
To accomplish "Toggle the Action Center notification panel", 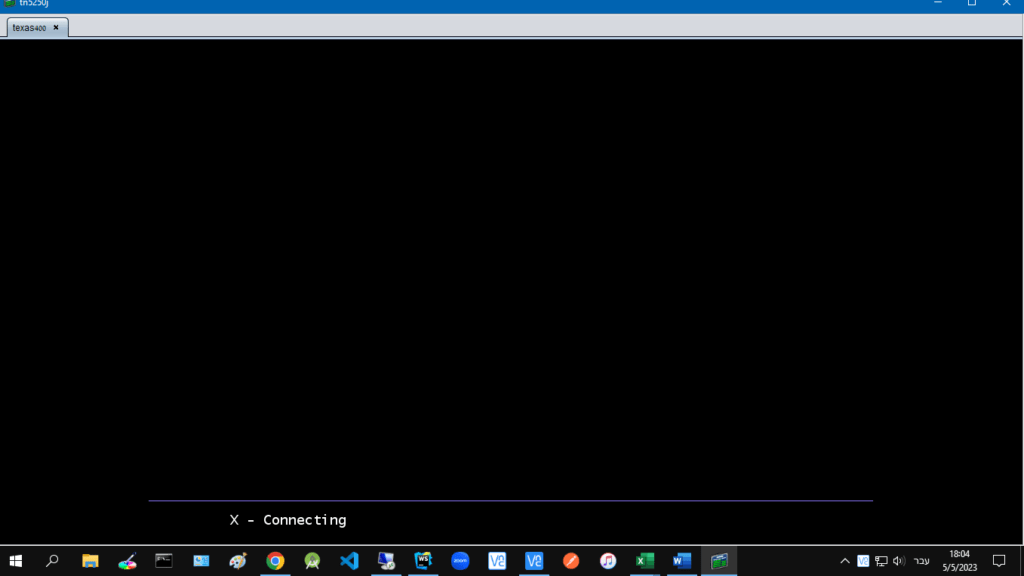I will click(999, 560).
